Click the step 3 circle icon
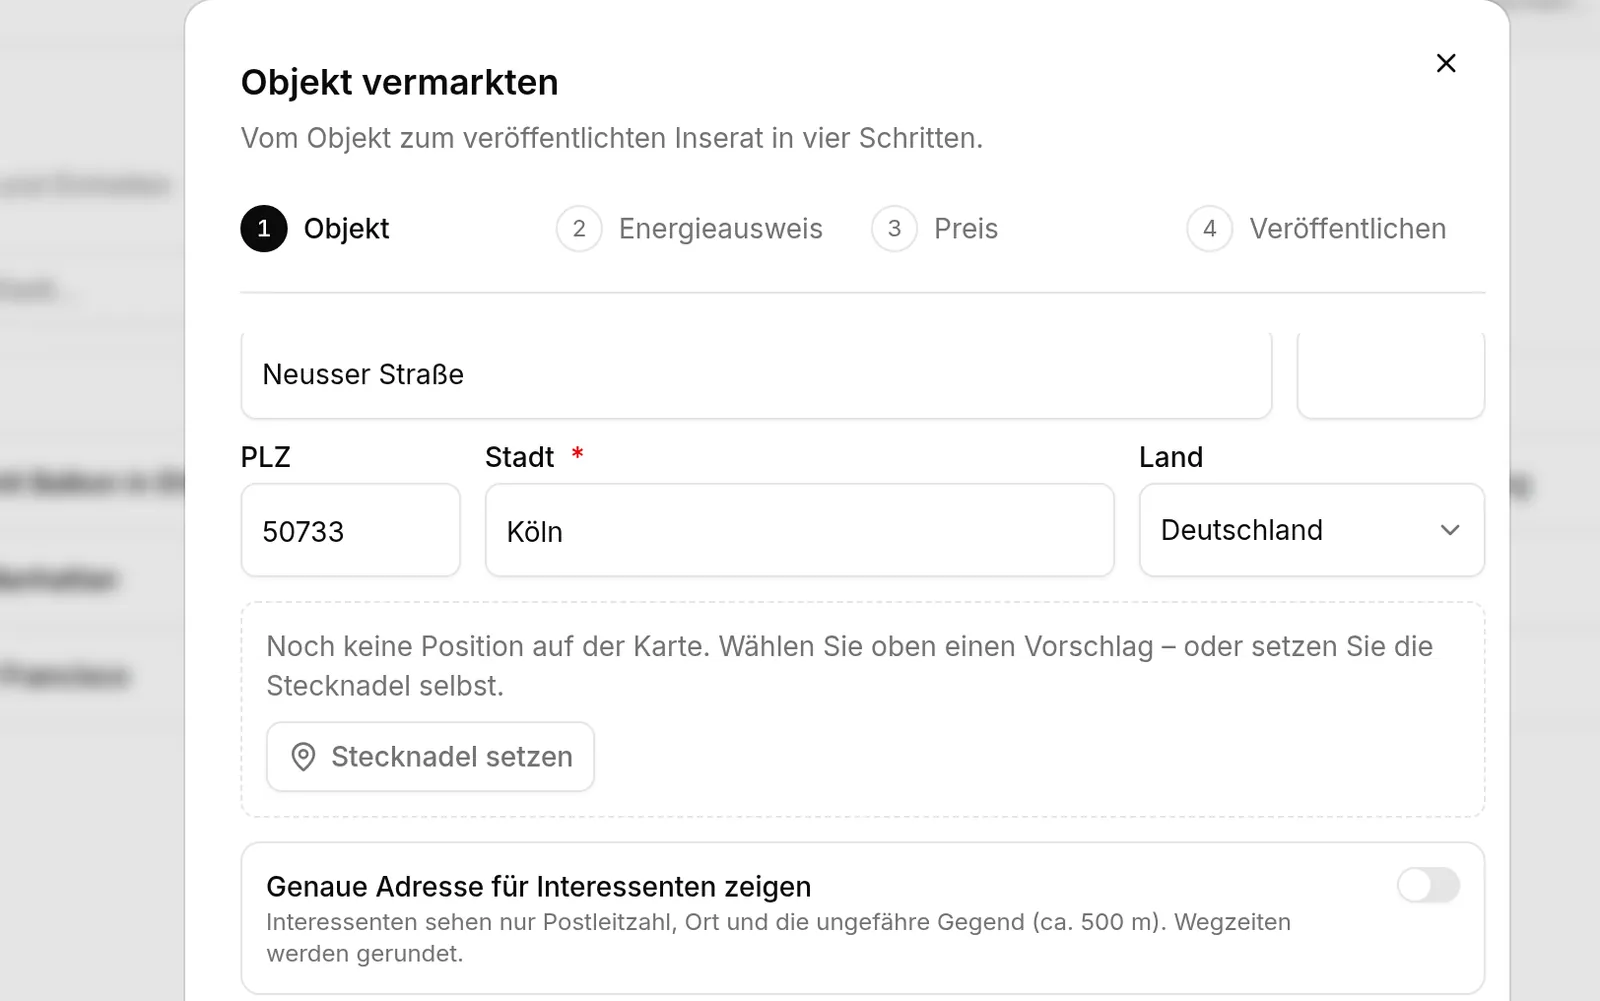 pyautogui.click(x=894, y=229)
